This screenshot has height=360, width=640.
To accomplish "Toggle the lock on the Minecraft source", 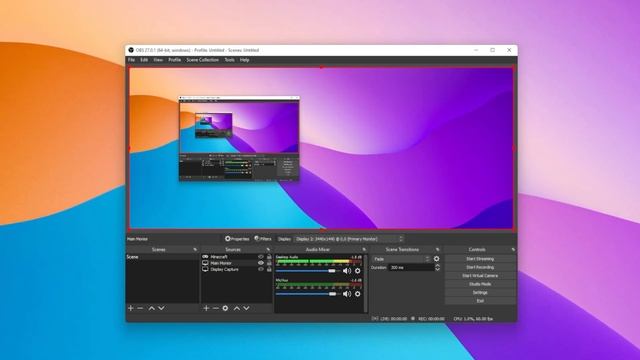I will (x=269, y=257).
